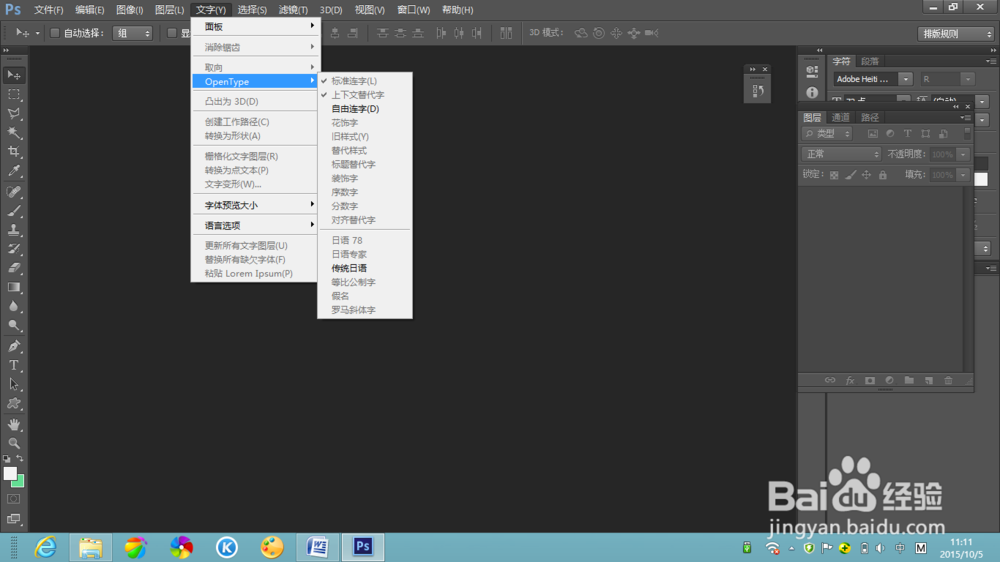This screenshot has width=1000, height=562.
Task: Select the Healing Brush tool
Action: pyautogui.click(x=14, y=192)
